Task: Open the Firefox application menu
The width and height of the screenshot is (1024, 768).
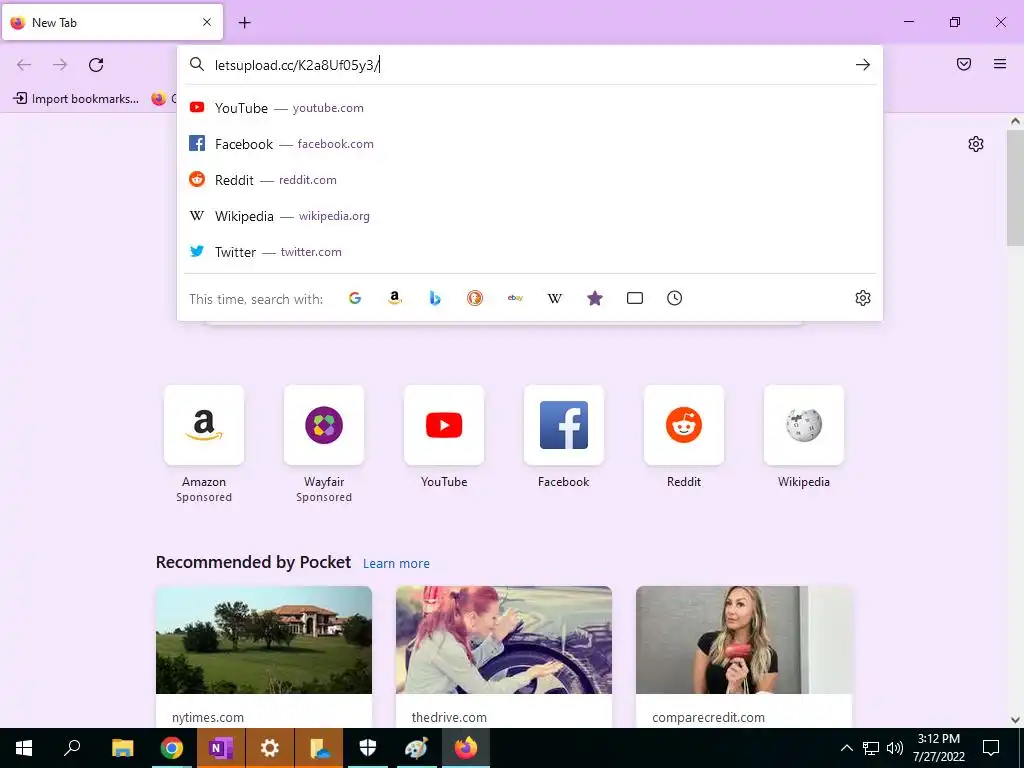Action: (1000, 64)
